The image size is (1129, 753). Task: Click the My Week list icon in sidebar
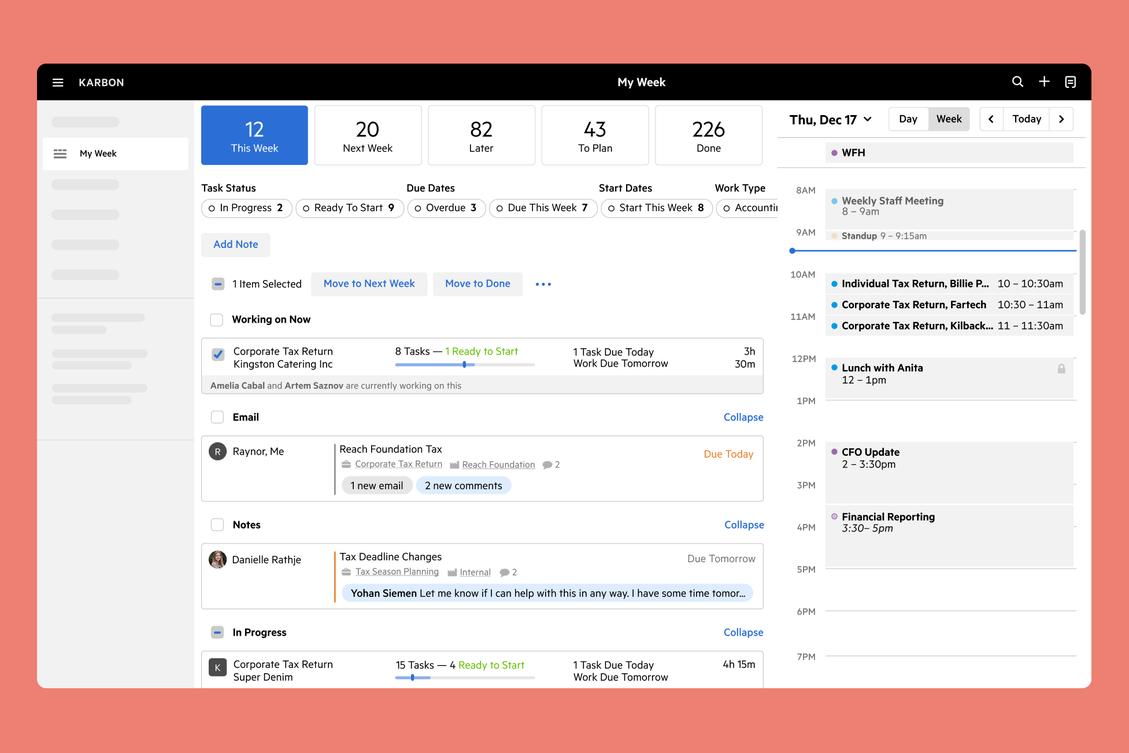coord(60,153)
